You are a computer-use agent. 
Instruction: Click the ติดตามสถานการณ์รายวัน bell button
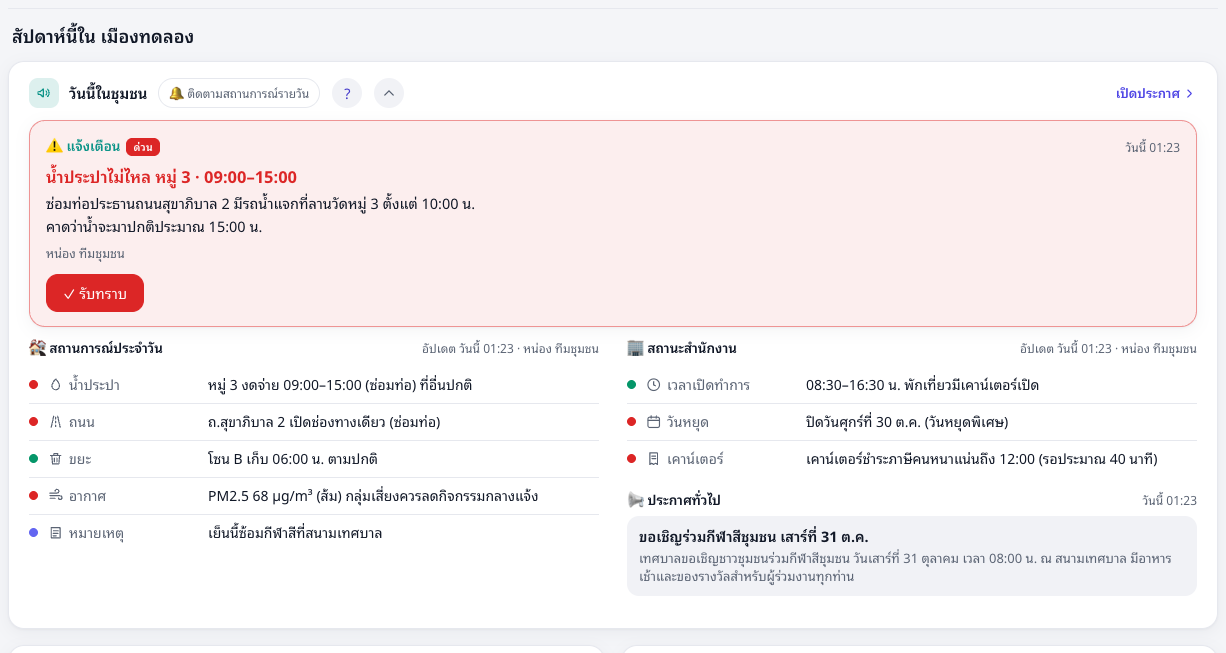239,93
